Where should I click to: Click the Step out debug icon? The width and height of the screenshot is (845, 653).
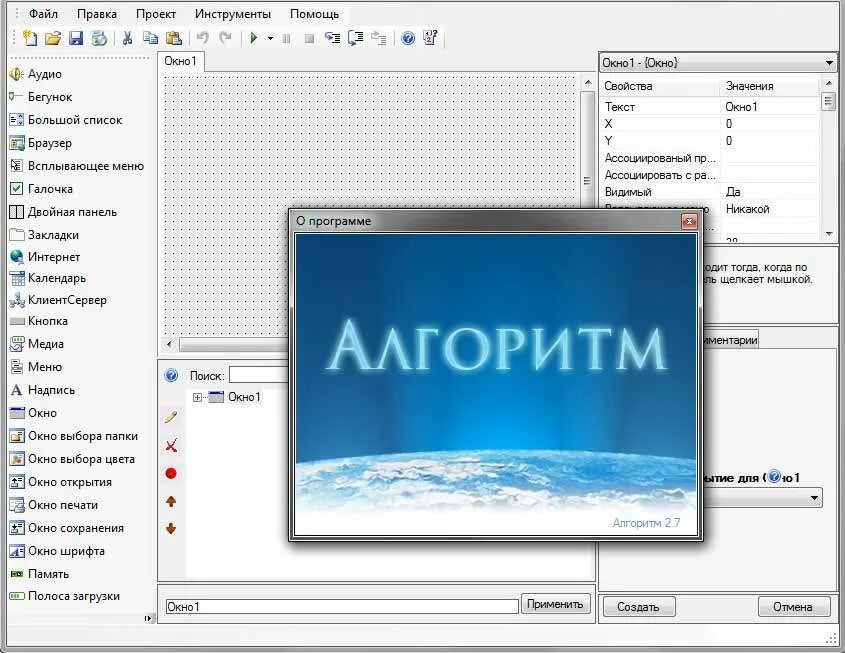[379, 38]
